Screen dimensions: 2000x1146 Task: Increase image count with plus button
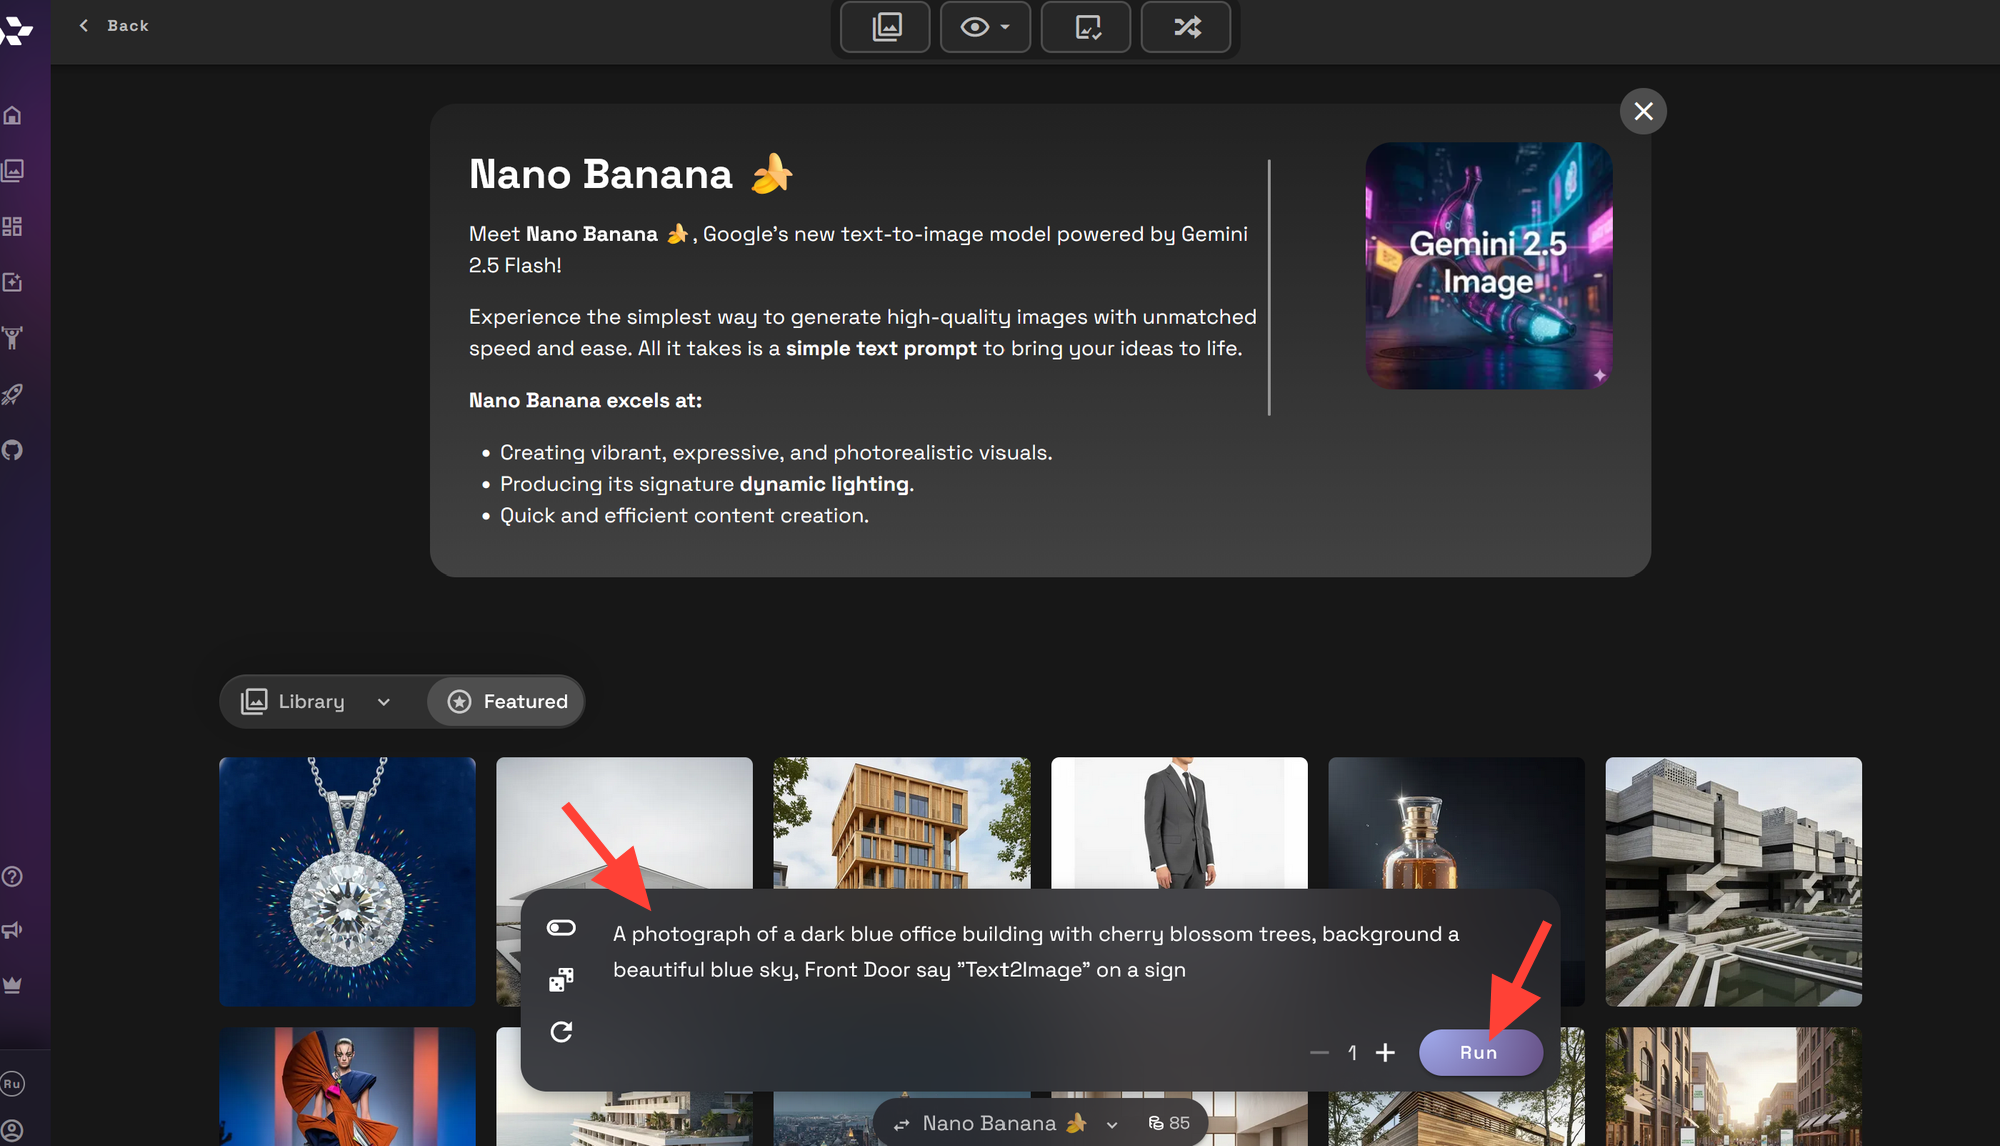point(1385,1052)
